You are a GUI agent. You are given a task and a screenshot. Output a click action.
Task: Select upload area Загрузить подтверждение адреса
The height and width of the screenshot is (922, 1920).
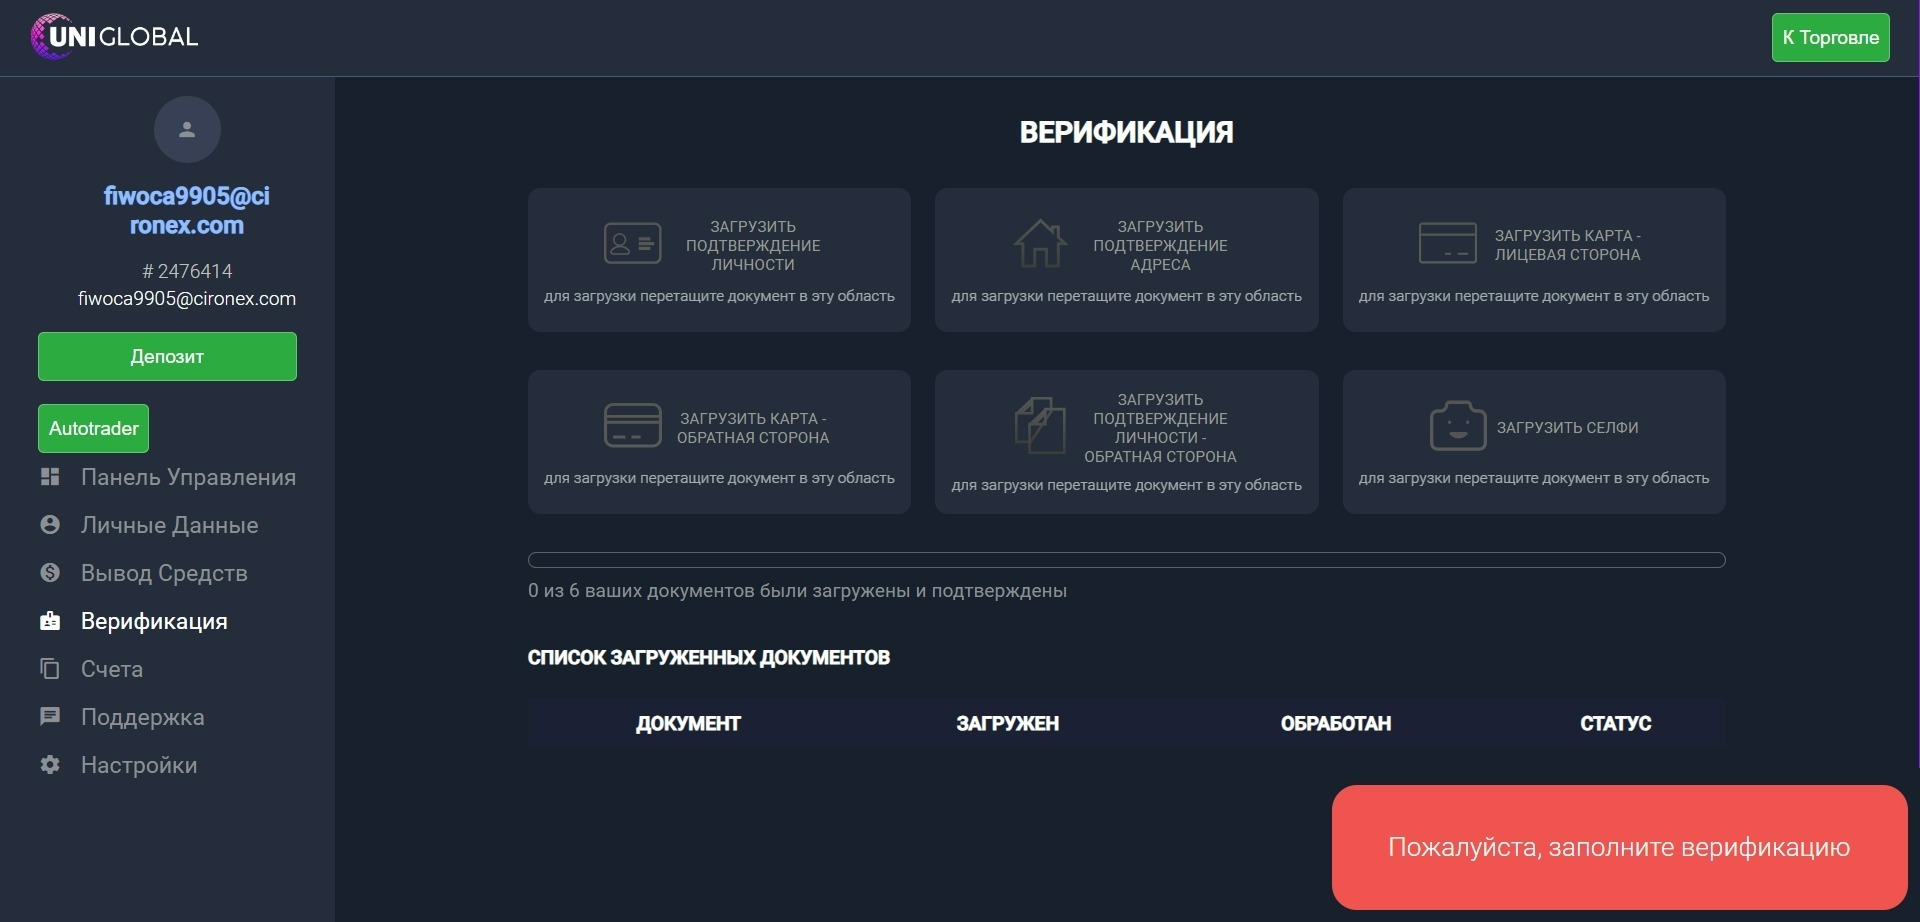tap(1126, 260)
